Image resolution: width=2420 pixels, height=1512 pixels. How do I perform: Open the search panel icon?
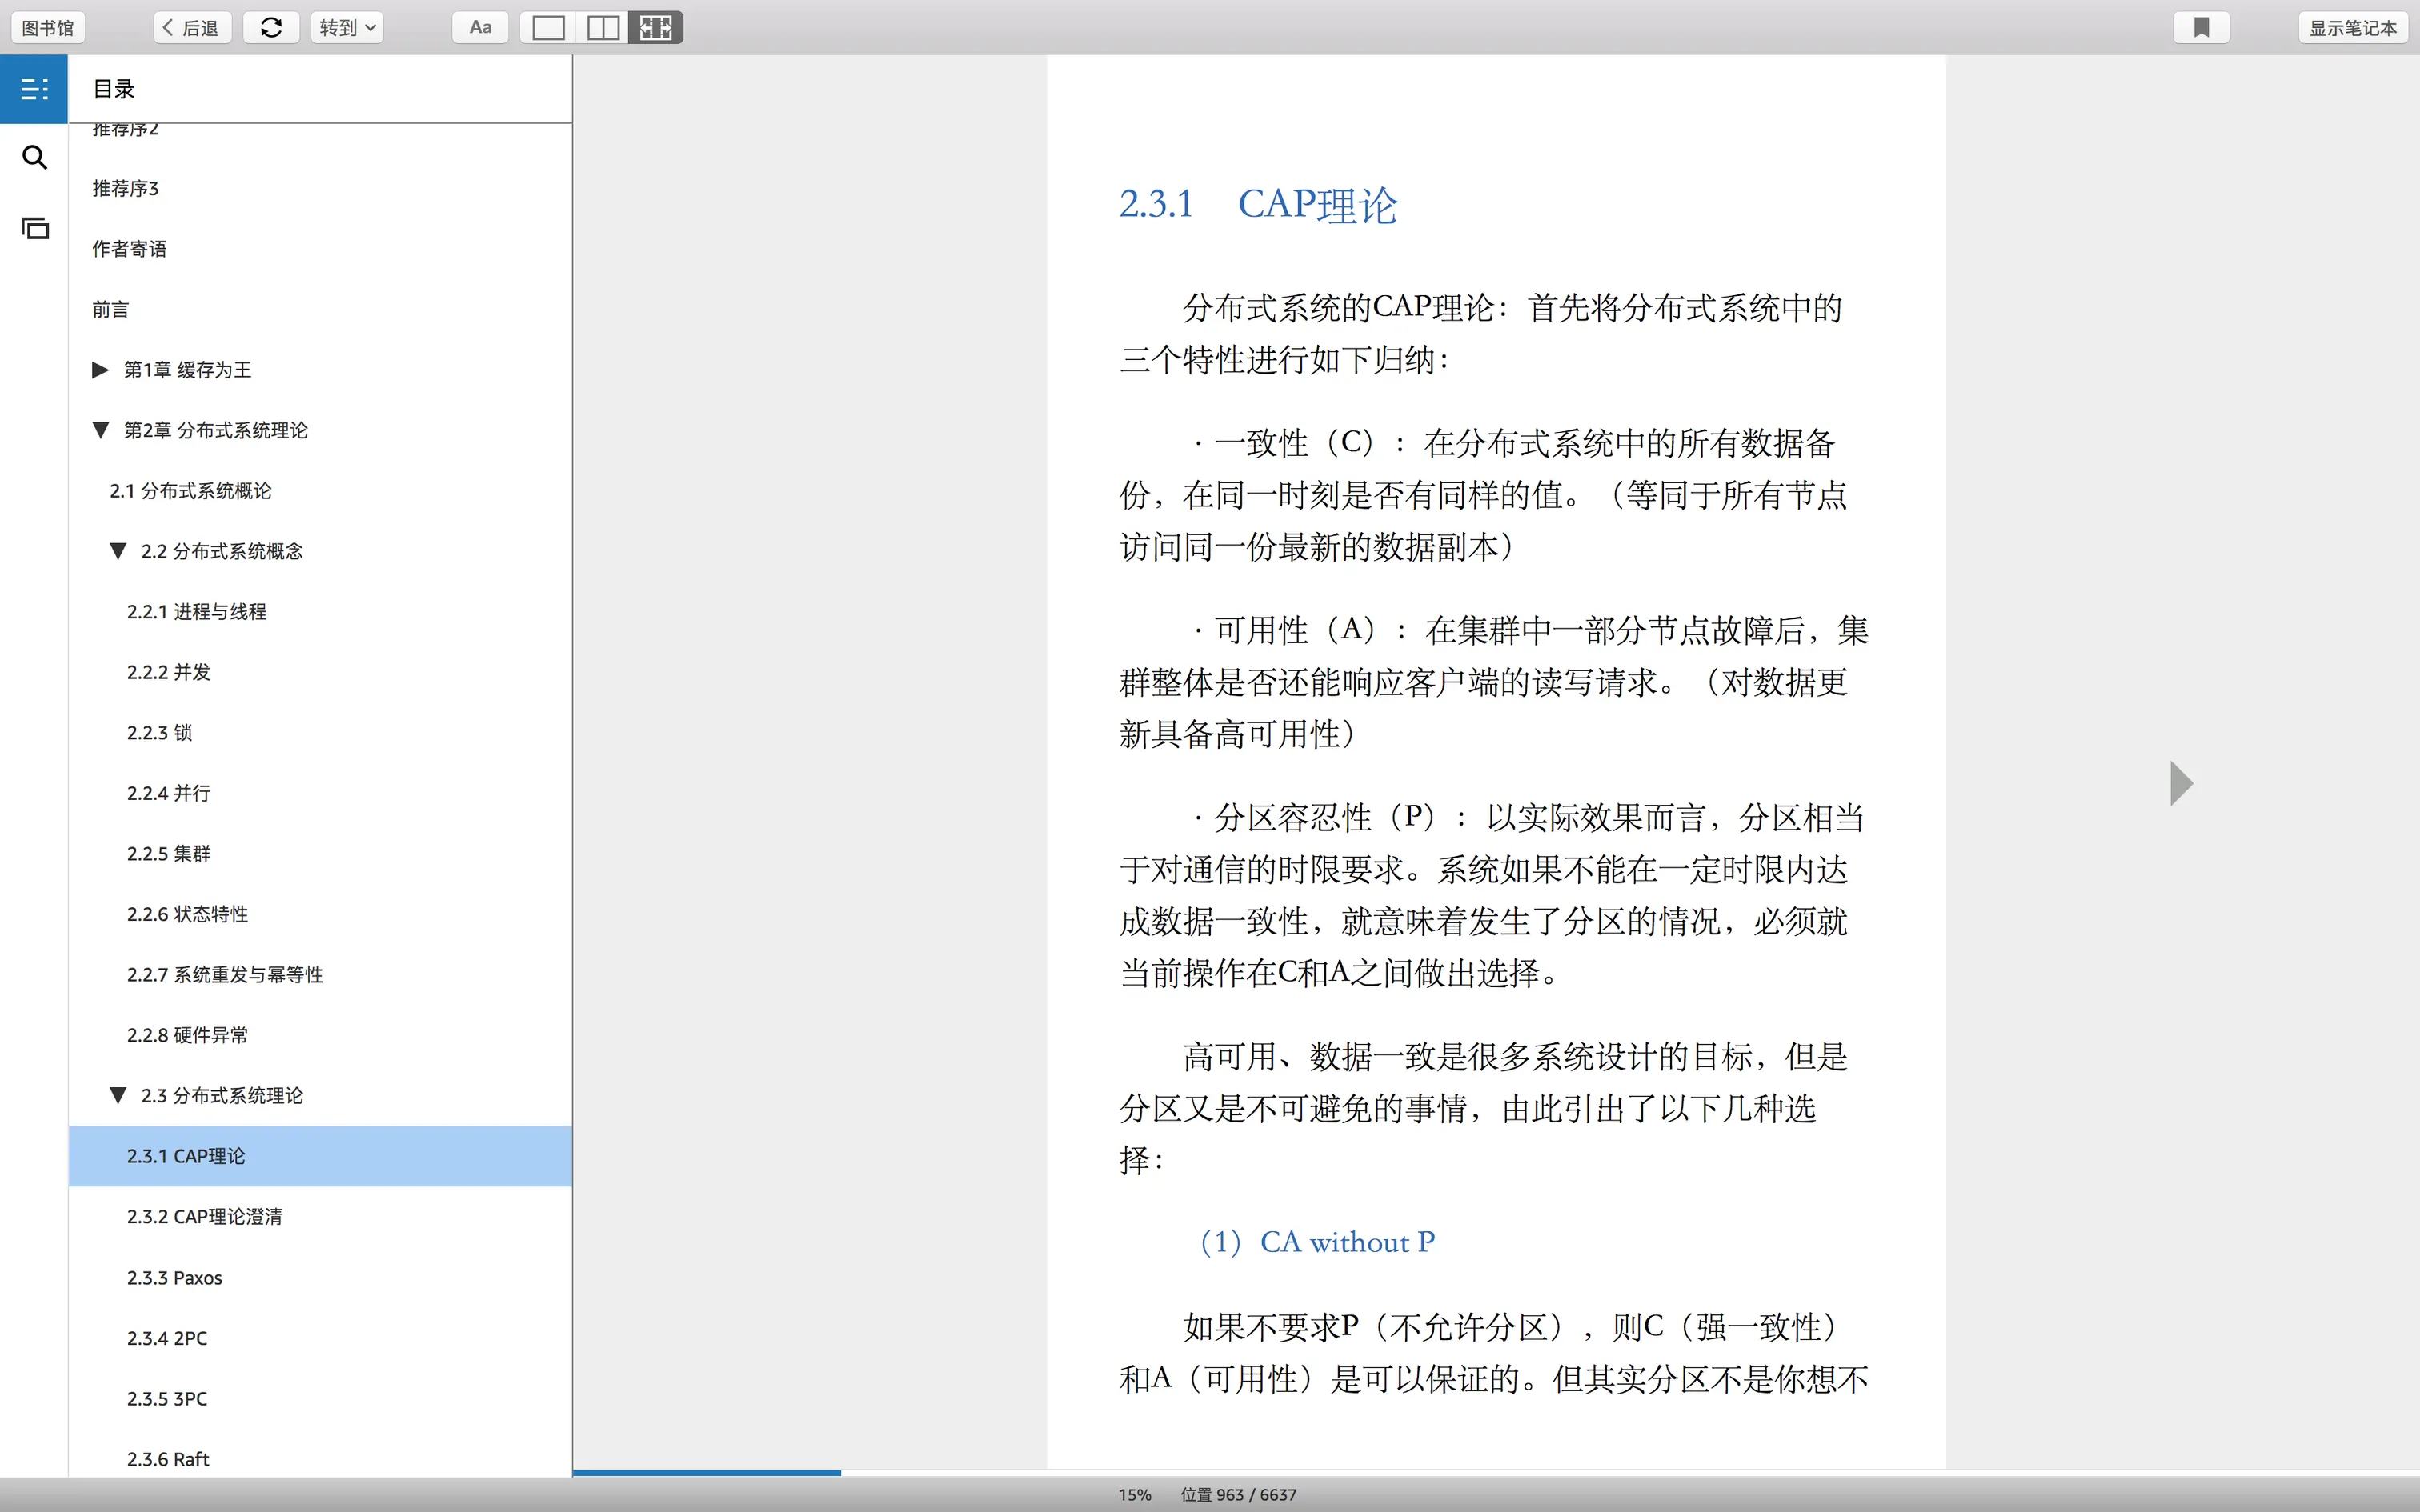coord(34,157)
